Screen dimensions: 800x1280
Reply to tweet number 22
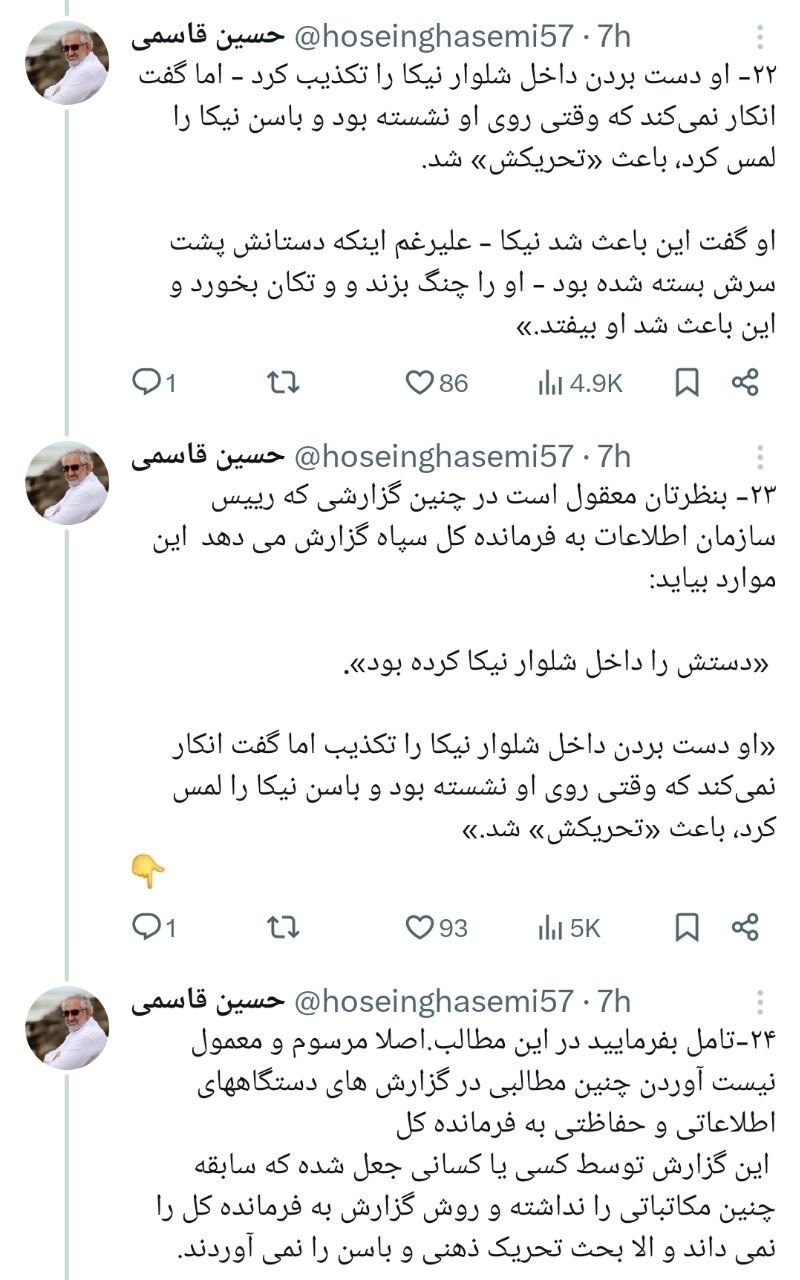(147, 382)
